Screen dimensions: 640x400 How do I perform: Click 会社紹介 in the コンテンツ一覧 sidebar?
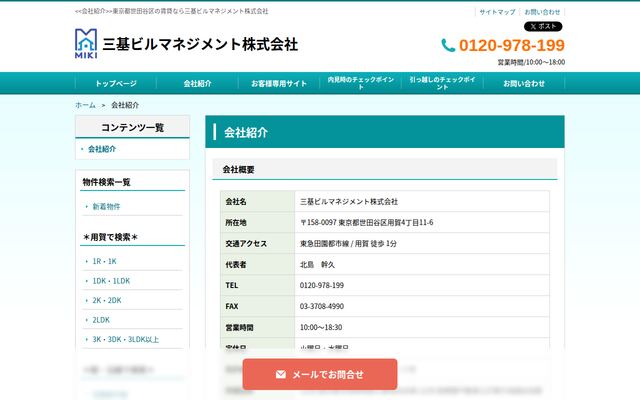tap(102, 149)
